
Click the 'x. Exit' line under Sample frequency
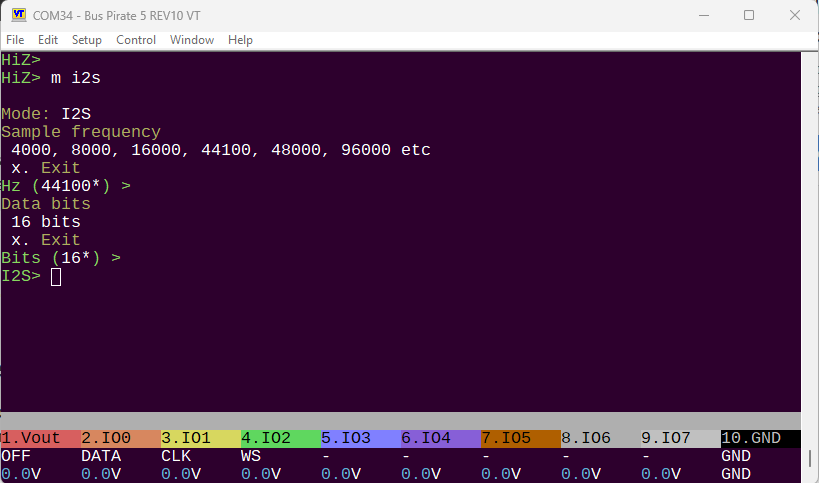pyautogui.click(x=46, y=168)
